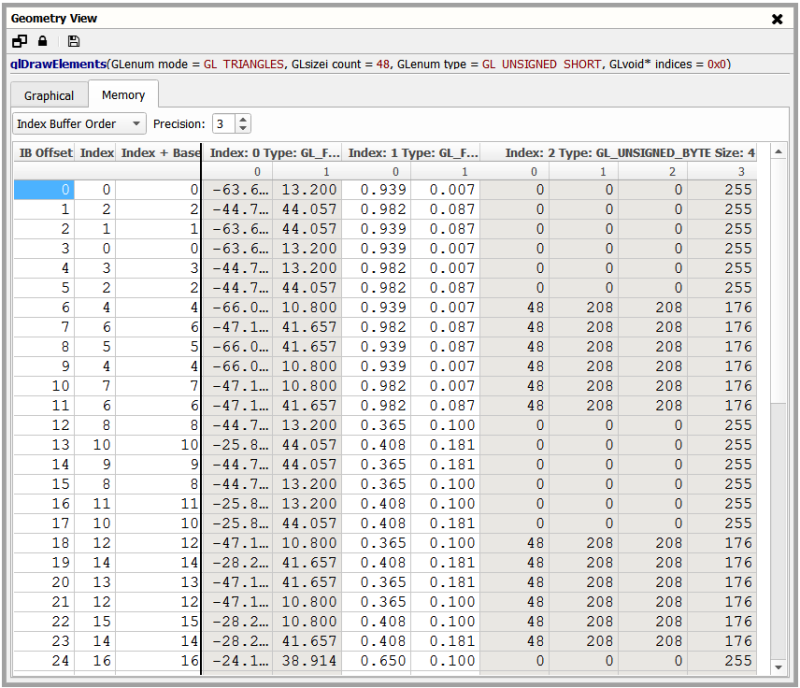This screenshot has width=800, height=688.
Task: Switch to the Graphical tab
Action: 49,96
